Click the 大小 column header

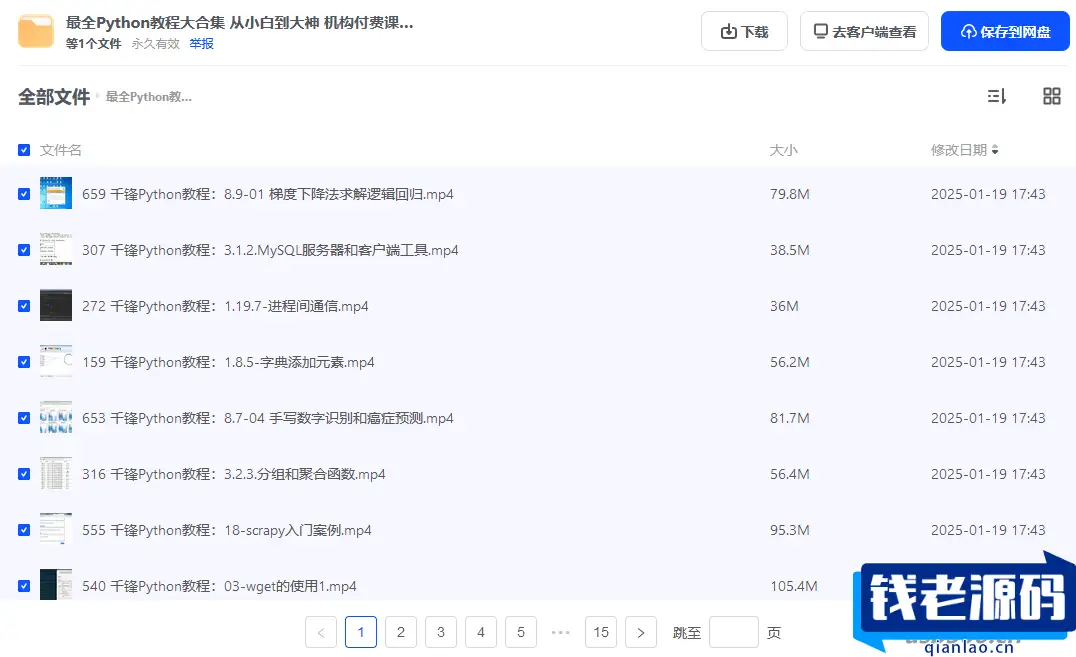pos(783,150)
